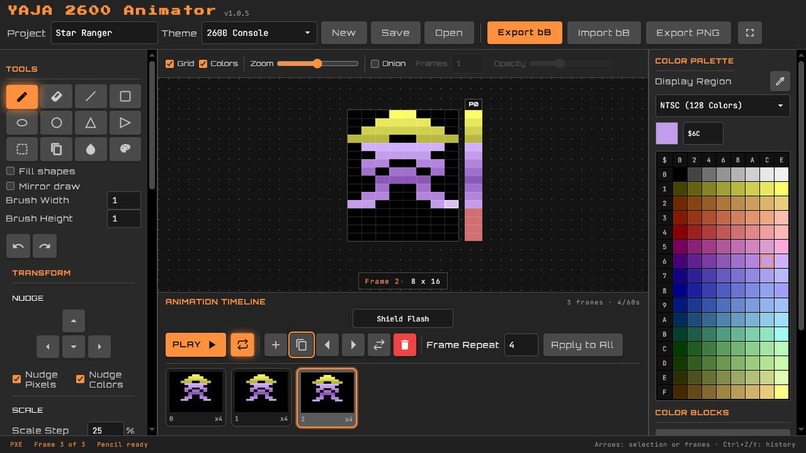Click the Import bB button

click(603, 33)
